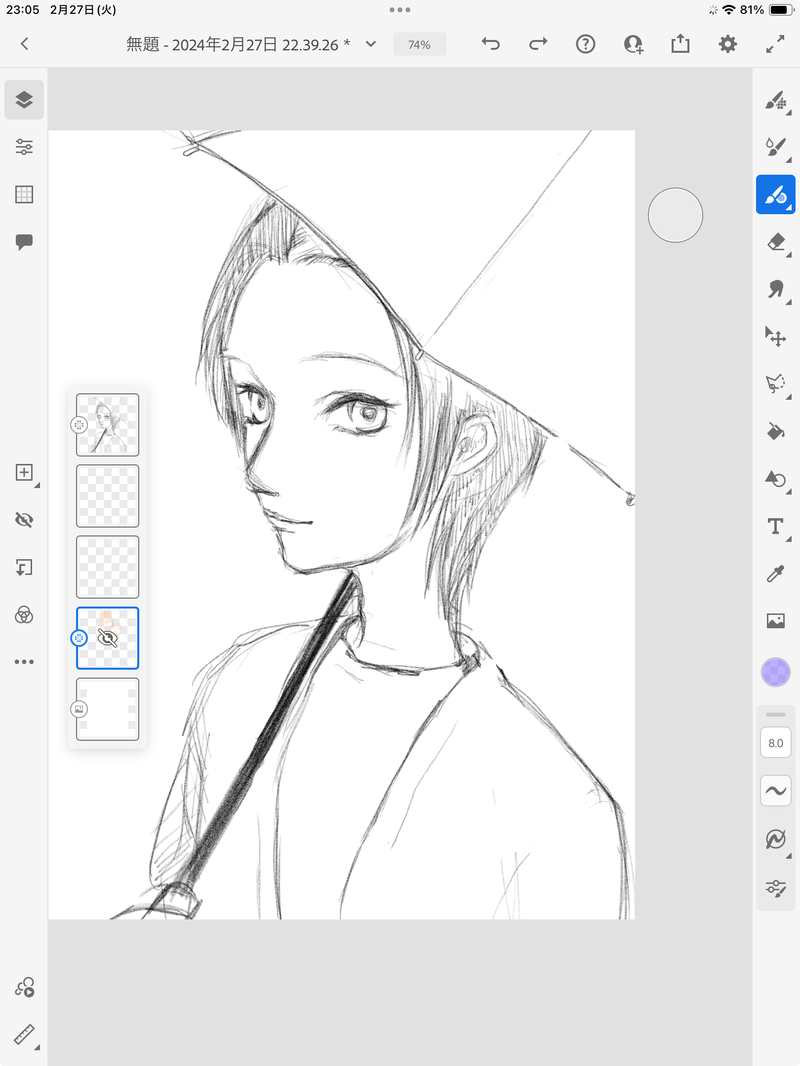Select the active Vector brush tool
800x1066 pixels.
tap(776, 195)
